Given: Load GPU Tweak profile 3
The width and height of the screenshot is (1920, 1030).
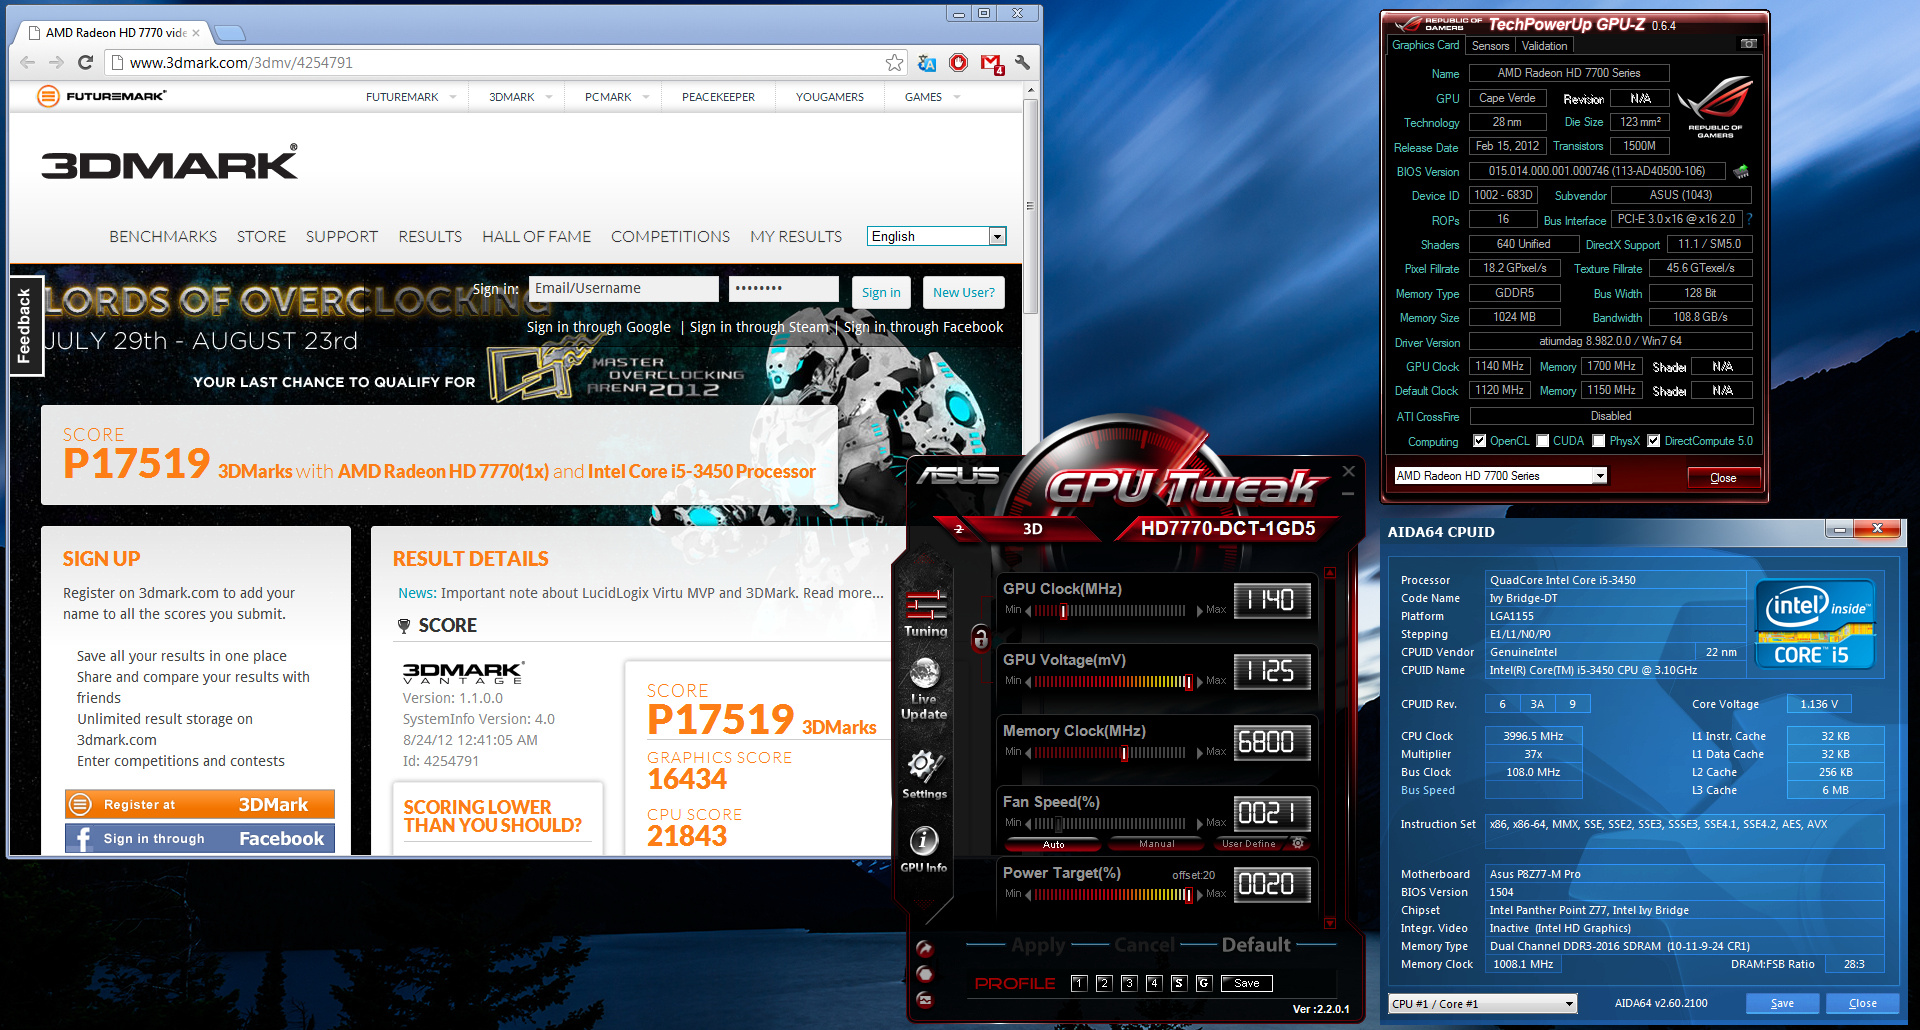Looking at the screenshot, I should click(x=1128, y=983).
